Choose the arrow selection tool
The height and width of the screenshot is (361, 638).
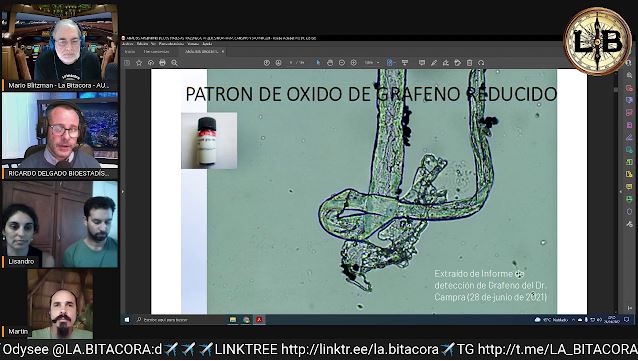tap(318, 63)
